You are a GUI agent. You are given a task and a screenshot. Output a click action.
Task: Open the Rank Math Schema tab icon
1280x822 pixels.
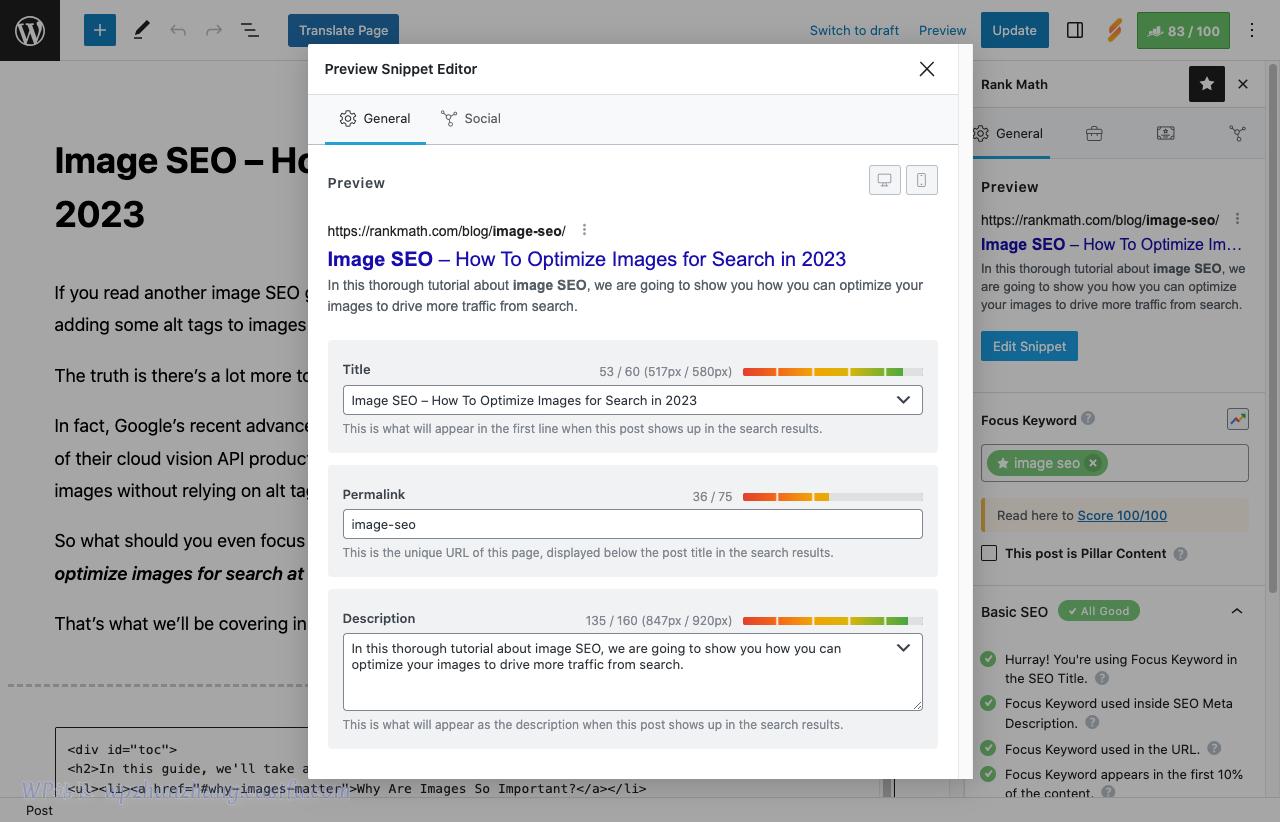pos(1165,133)
